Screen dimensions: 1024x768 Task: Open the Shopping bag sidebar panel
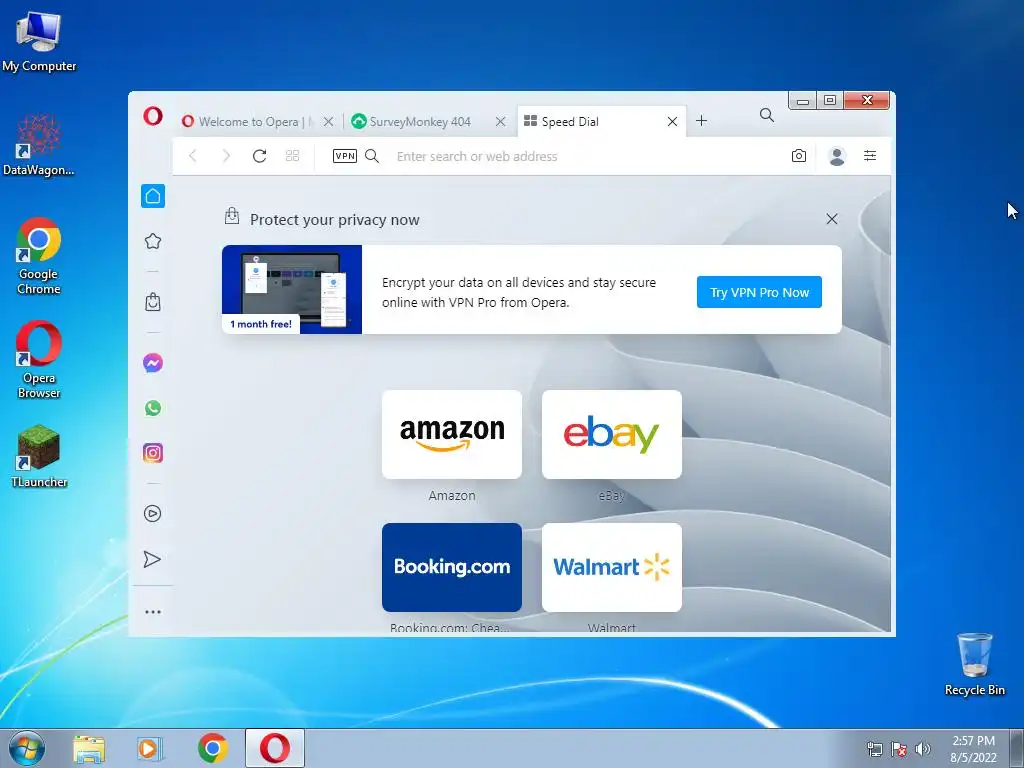[153, 302]
